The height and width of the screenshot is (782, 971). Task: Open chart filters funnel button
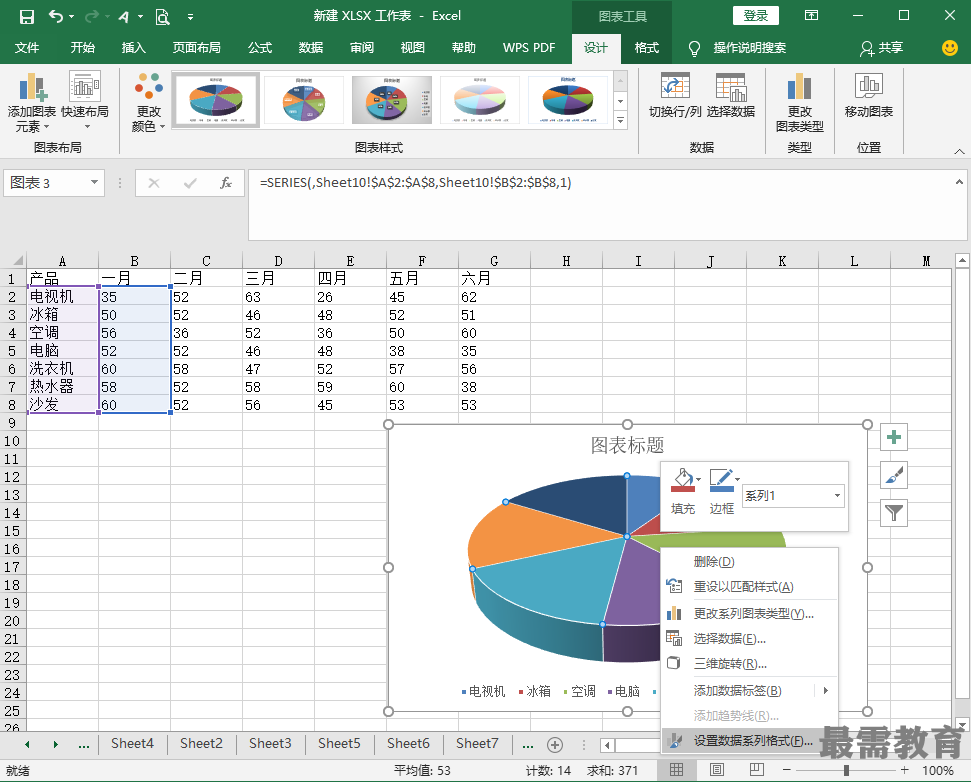coord(894,513)
